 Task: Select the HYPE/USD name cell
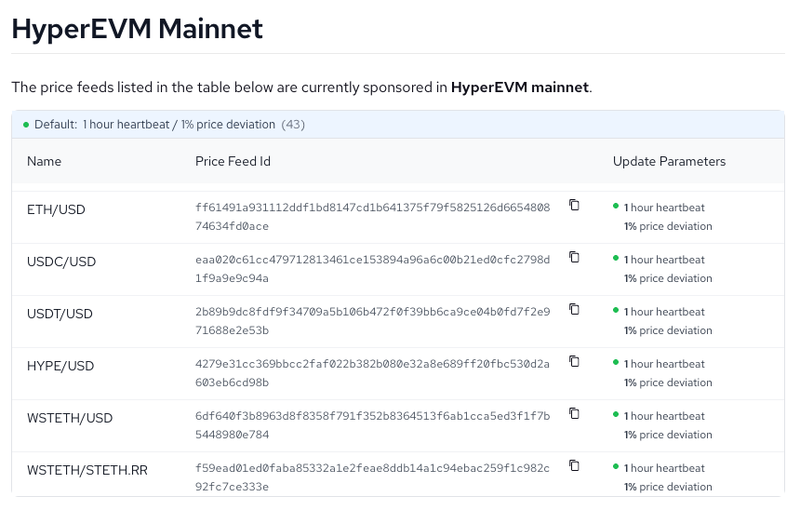[x=60, y=366]
